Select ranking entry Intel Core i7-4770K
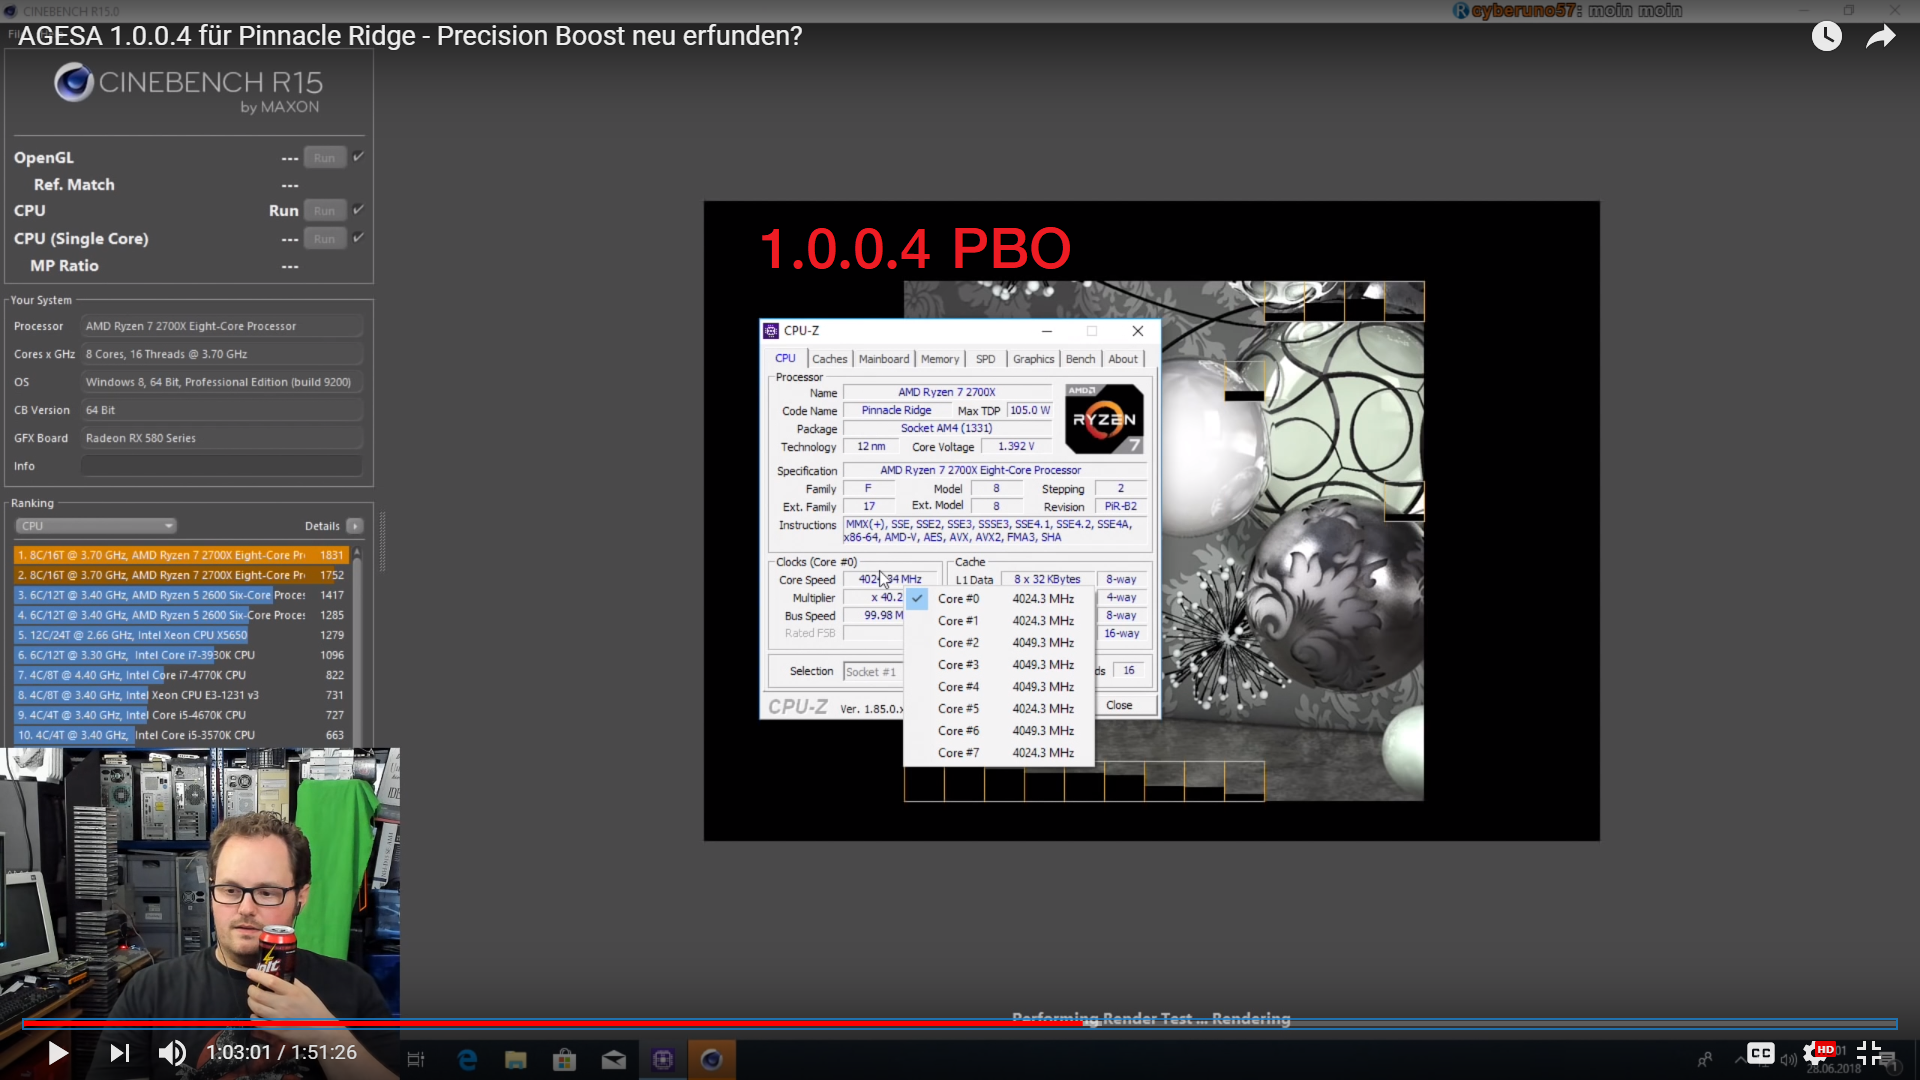 [x=181, y=675]
